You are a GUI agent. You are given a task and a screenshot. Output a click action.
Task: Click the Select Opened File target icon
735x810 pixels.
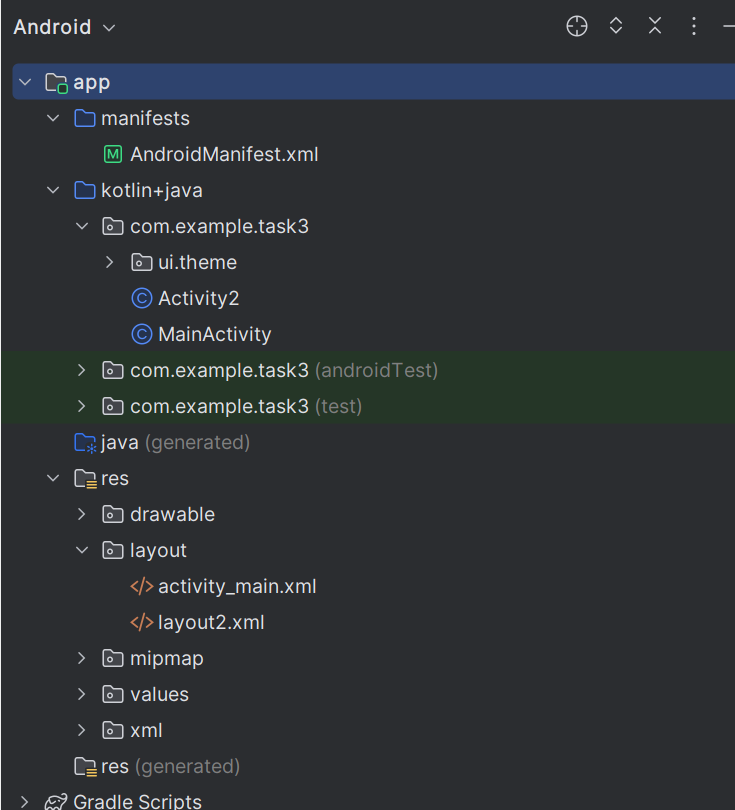577,27
